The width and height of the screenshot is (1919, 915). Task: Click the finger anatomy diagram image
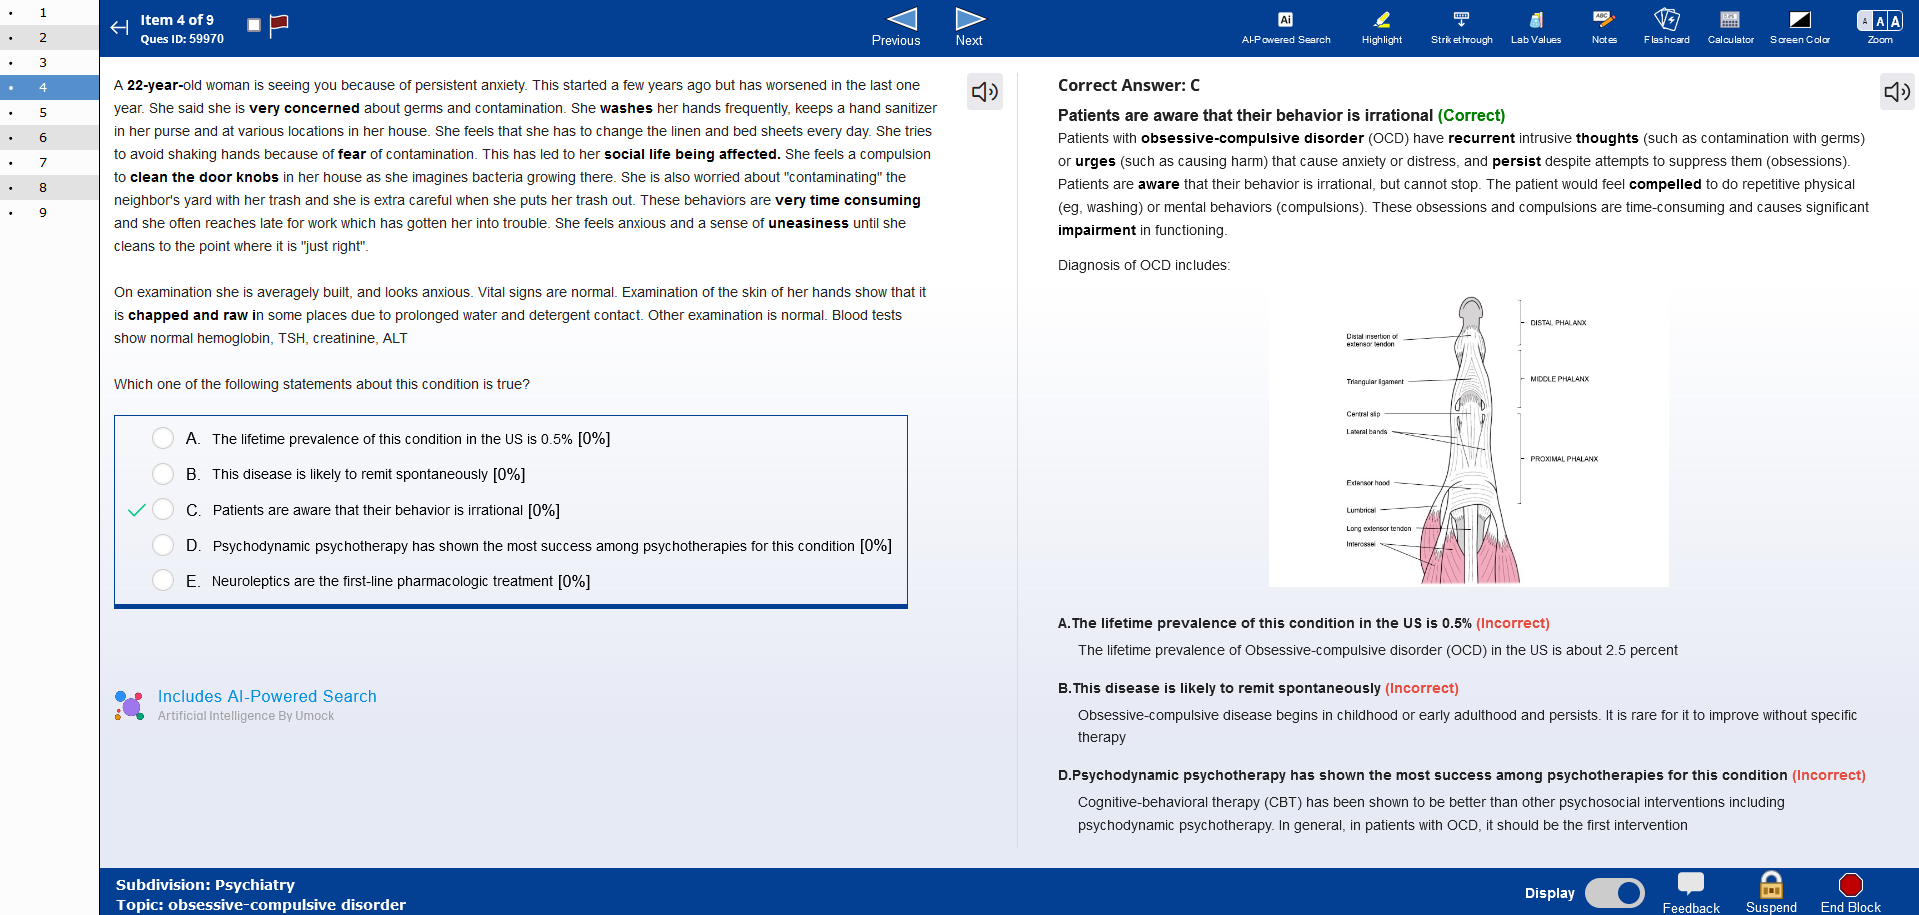pyautogui.click(x=1468, y=440)
